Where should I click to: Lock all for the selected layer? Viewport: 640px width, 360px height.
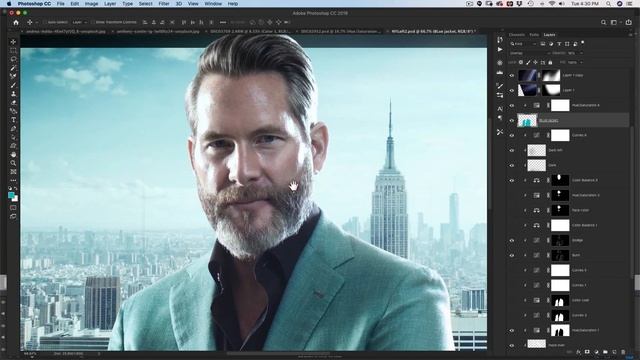pyautogui.click(x=550, y=62)
